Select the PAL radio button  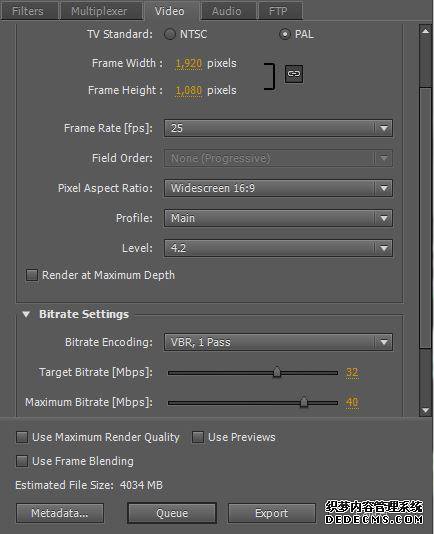point(285,34)
